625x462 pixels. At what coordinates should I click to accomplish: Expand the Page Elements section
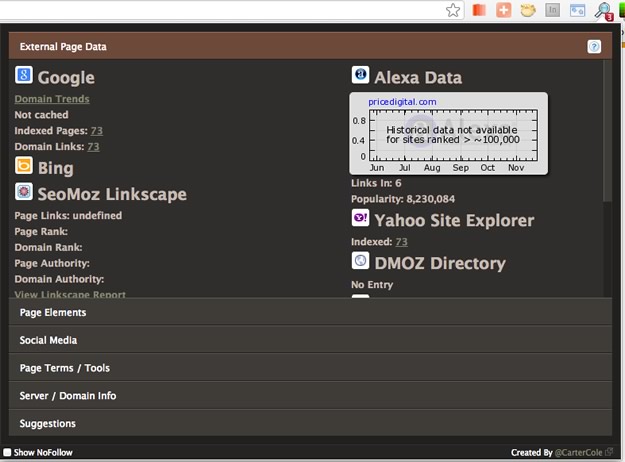[310, 312]
